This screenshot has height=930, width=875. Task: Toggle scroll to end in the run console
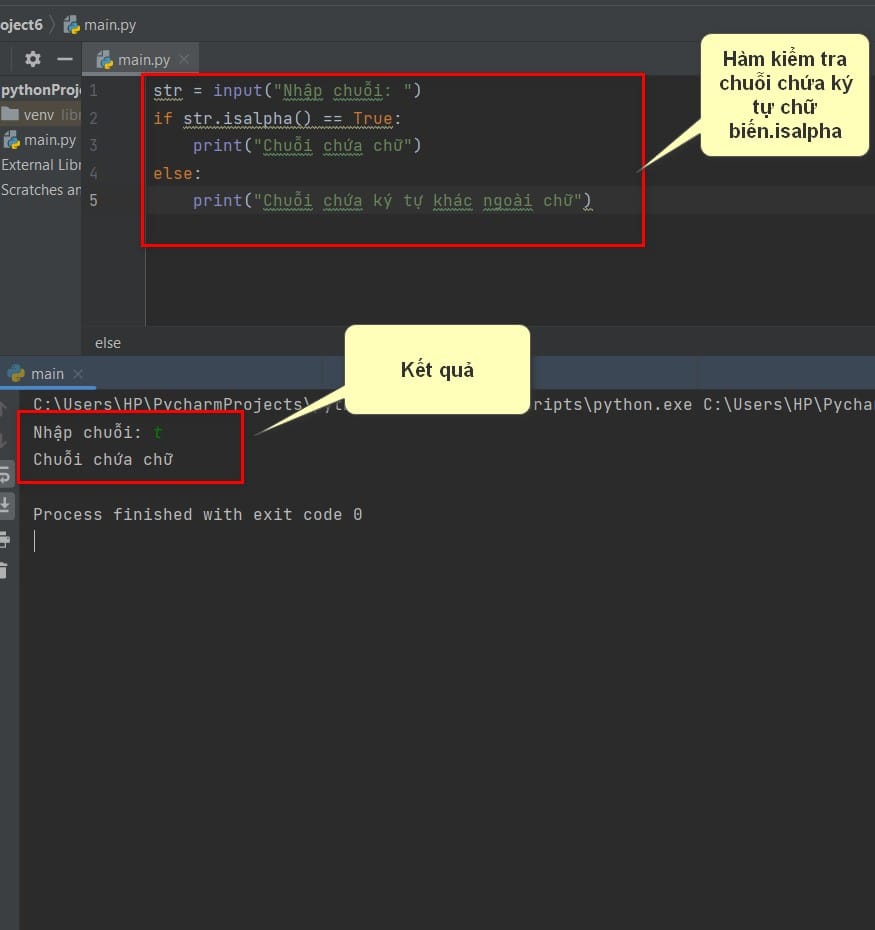click(5, 505)
